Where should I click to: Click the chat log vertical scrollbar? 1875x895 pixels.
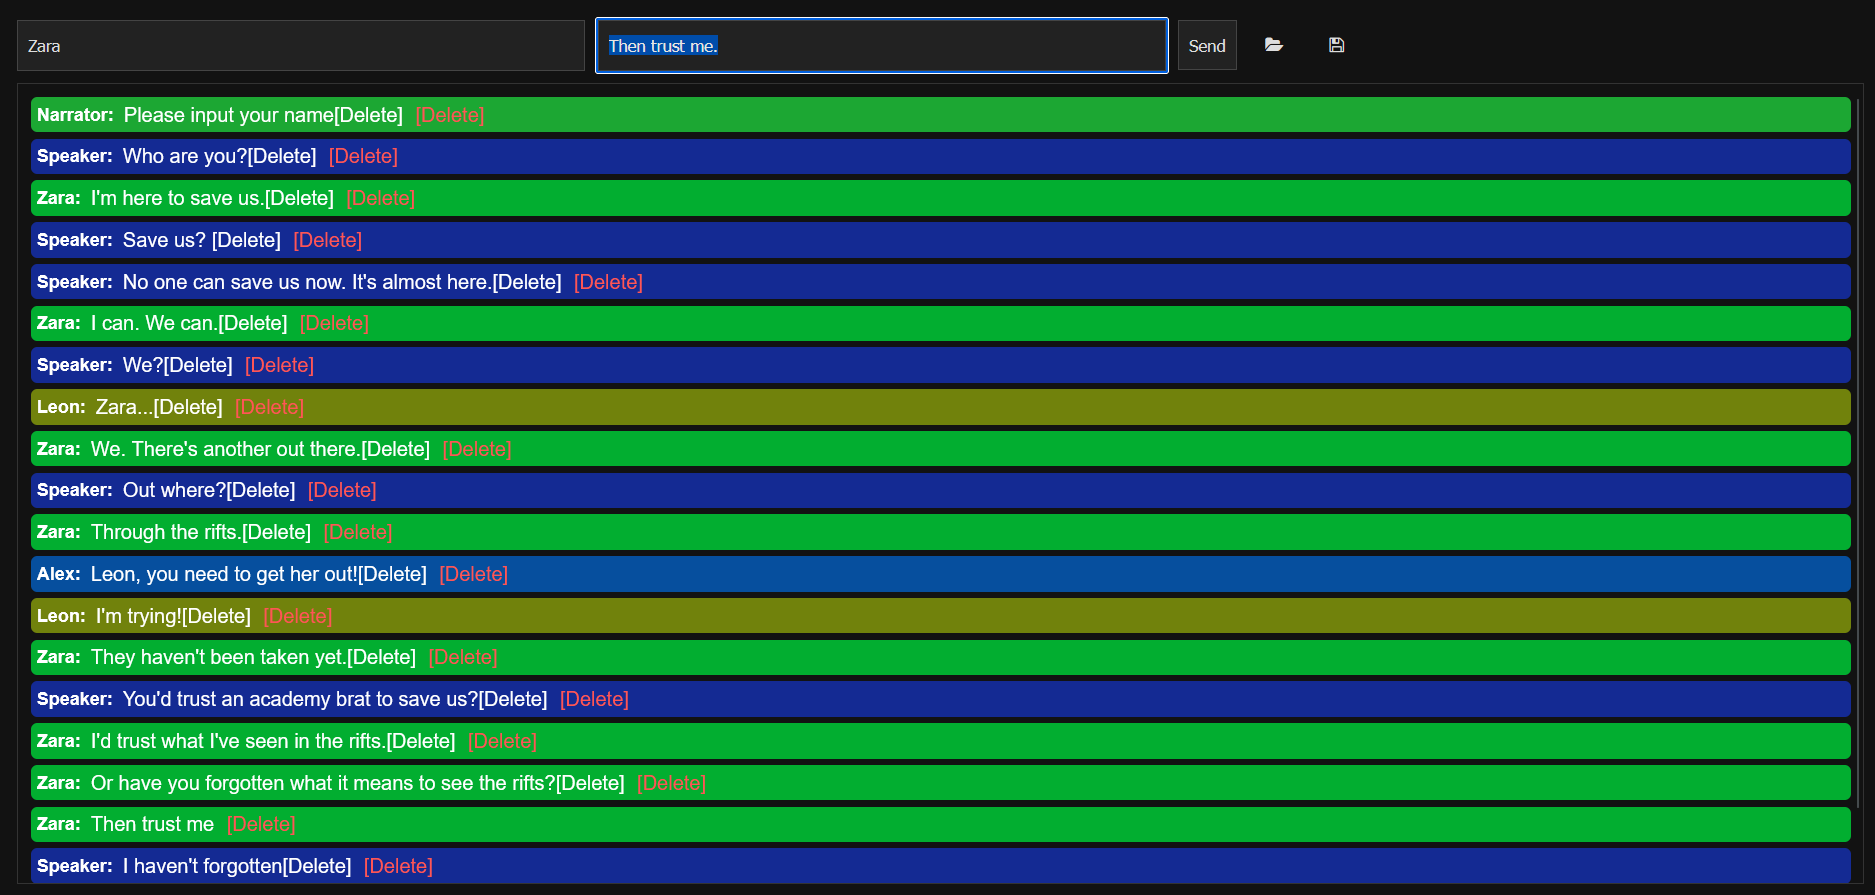(x=1858, y=452)
